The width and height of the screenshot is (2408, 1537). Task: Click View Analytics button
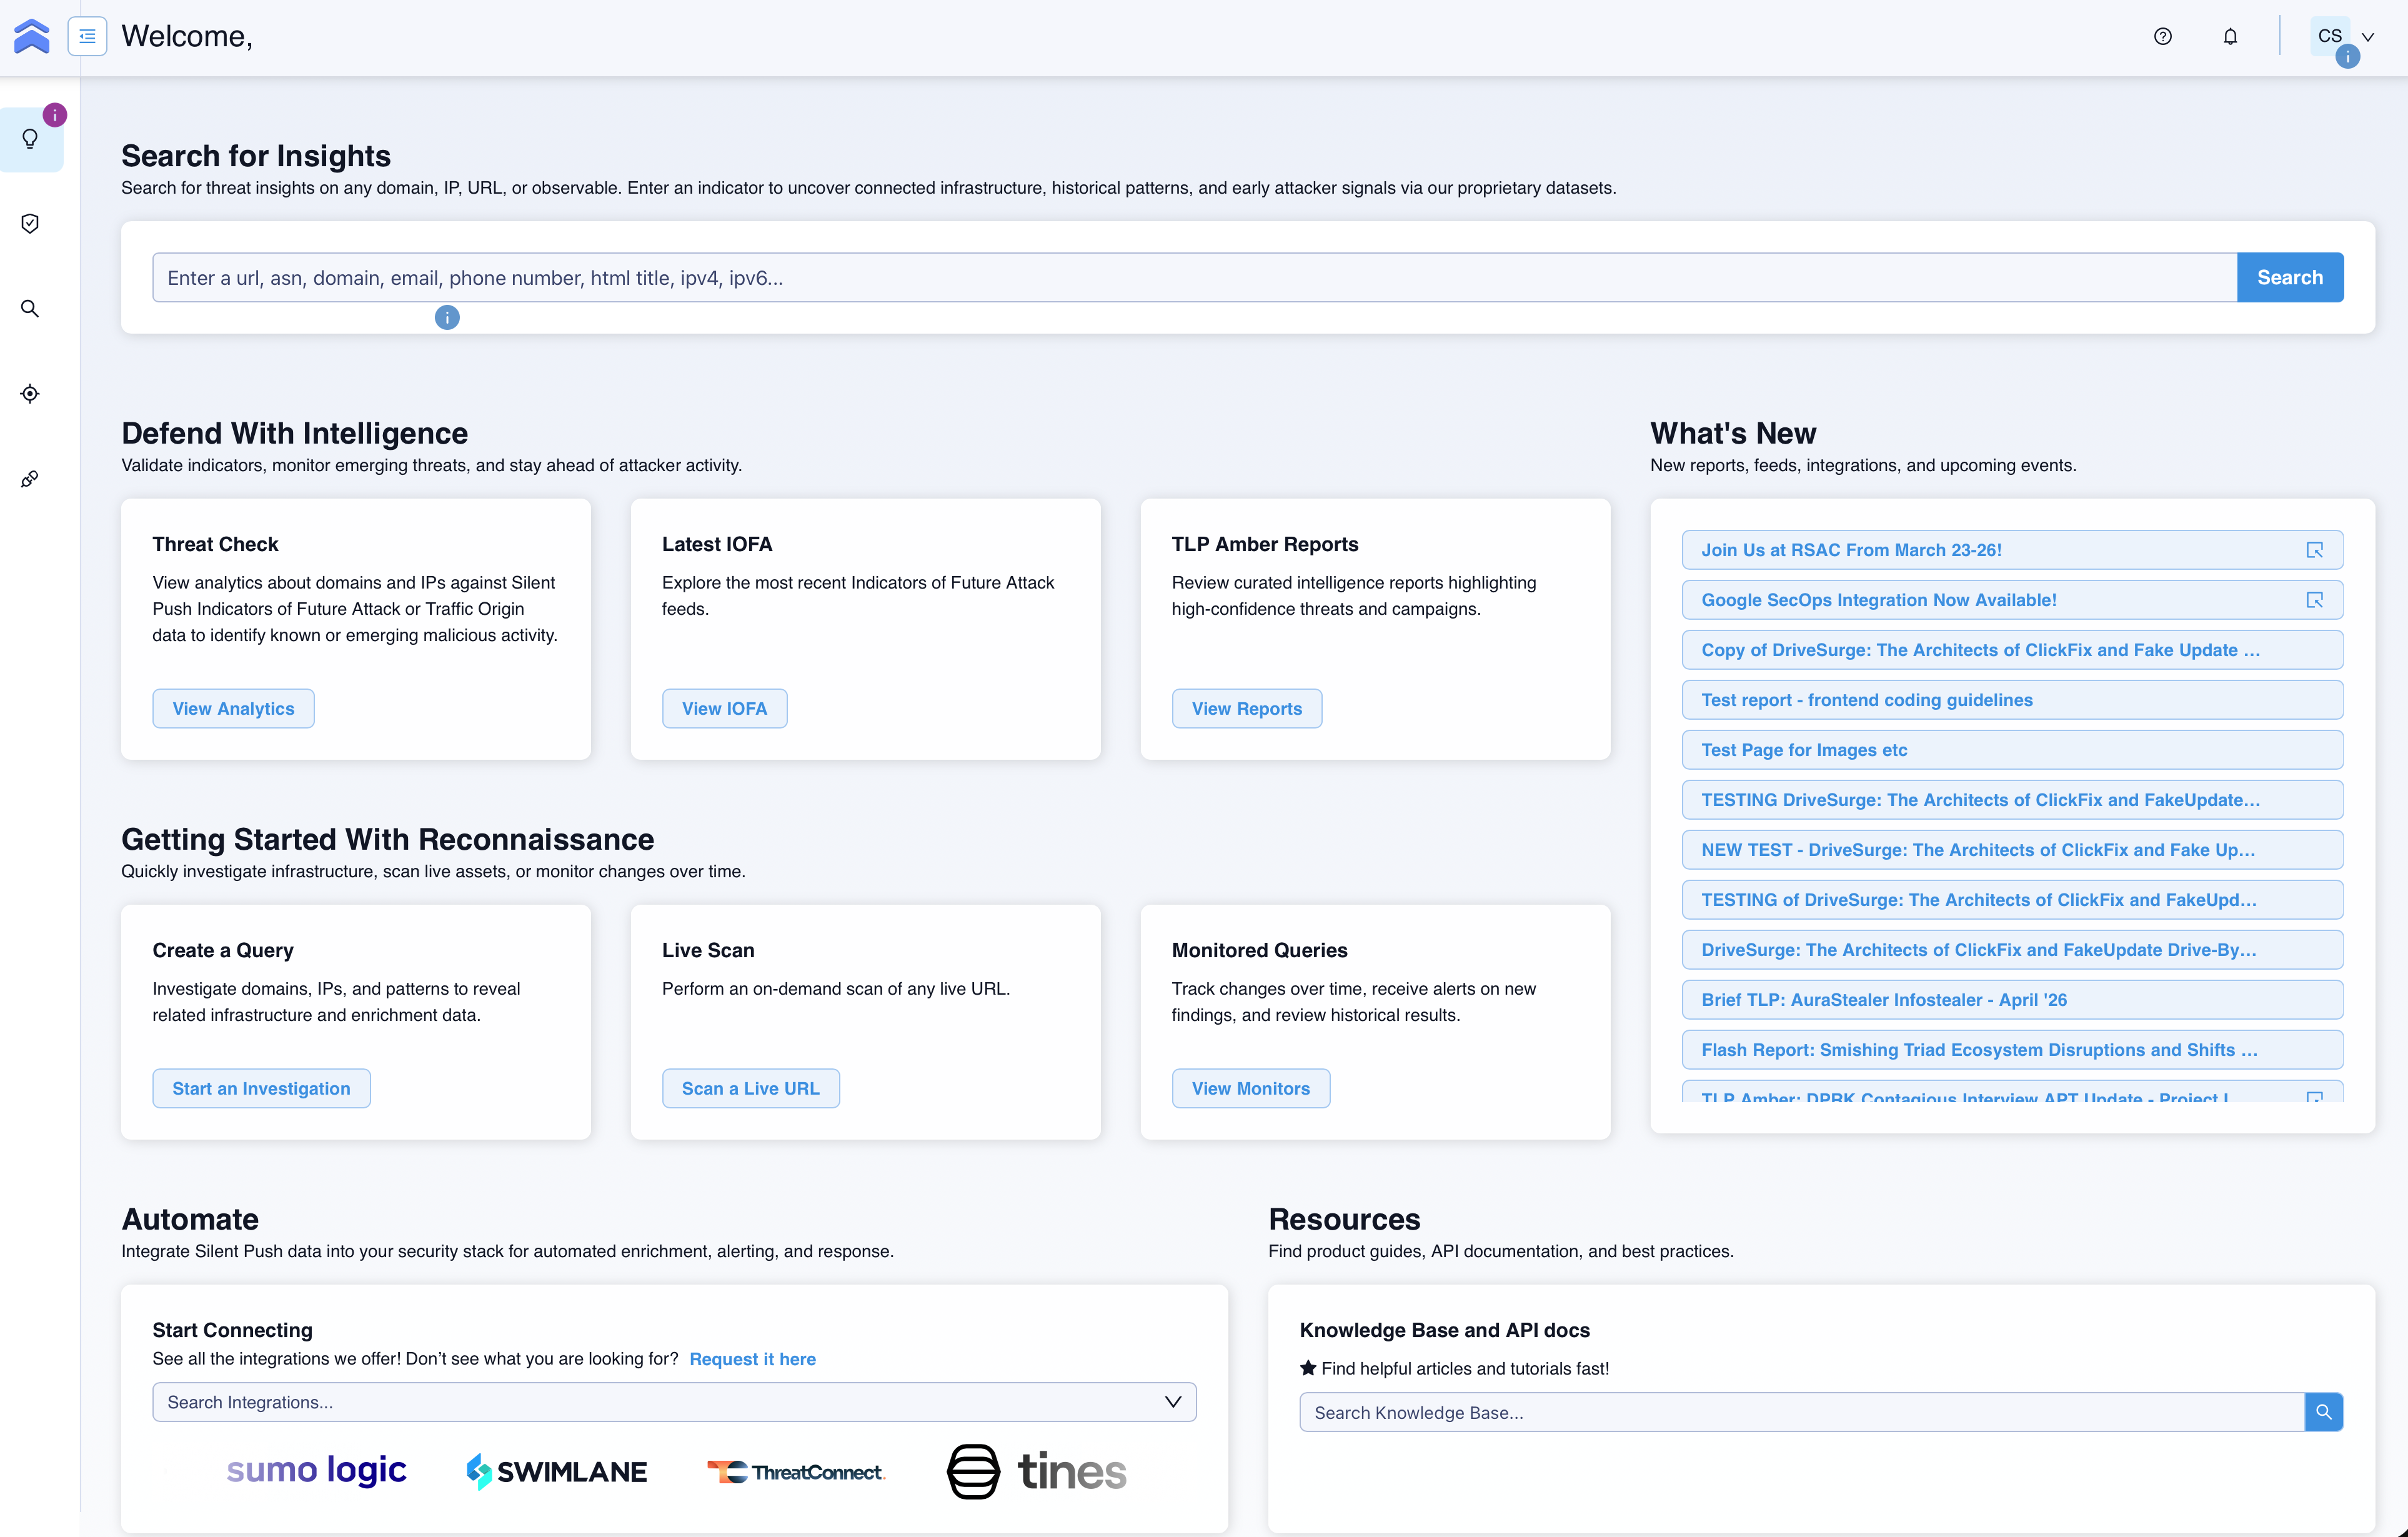[233, 708]
